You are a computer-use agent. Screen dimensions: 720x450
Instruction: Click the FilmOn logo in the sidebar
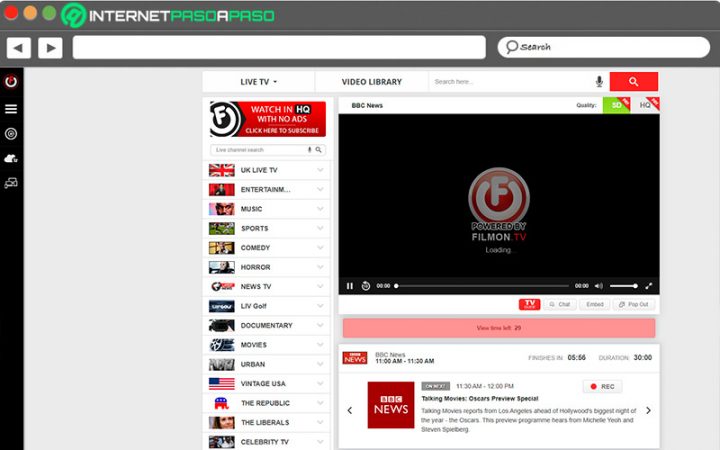coord(11,82)
